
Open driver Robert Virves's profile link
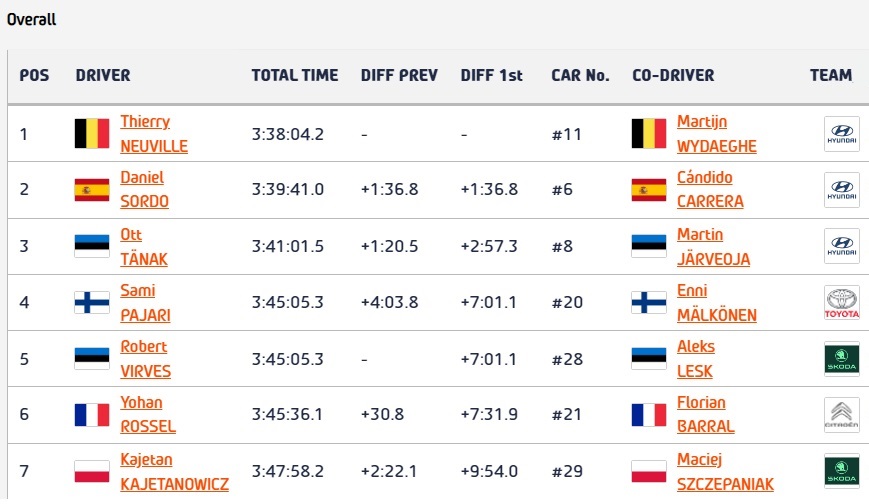145,359
